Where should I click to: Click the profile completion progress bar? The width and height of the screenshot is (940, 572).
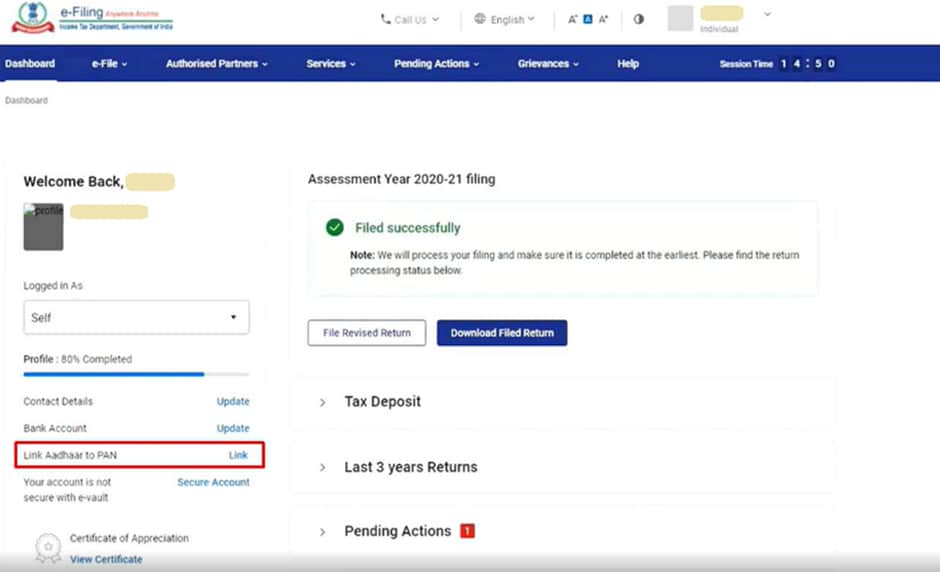coord(136,374)
